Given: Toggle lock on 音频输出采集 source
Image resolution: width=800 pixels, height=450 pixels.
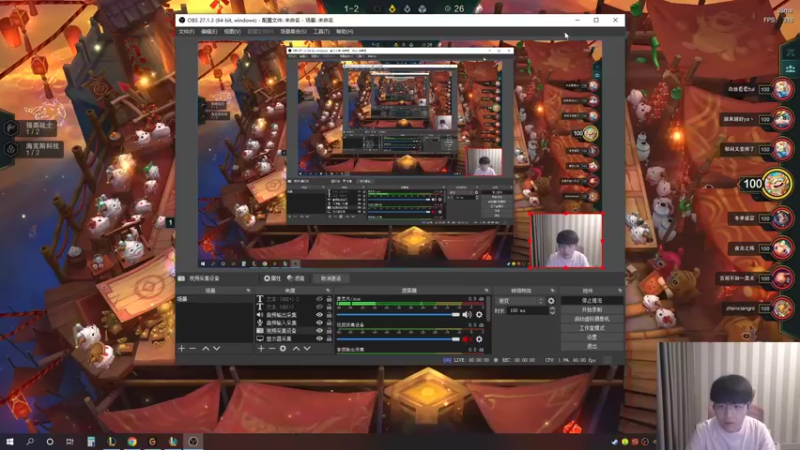Looking at the screenshot, I should click(329, 315).
